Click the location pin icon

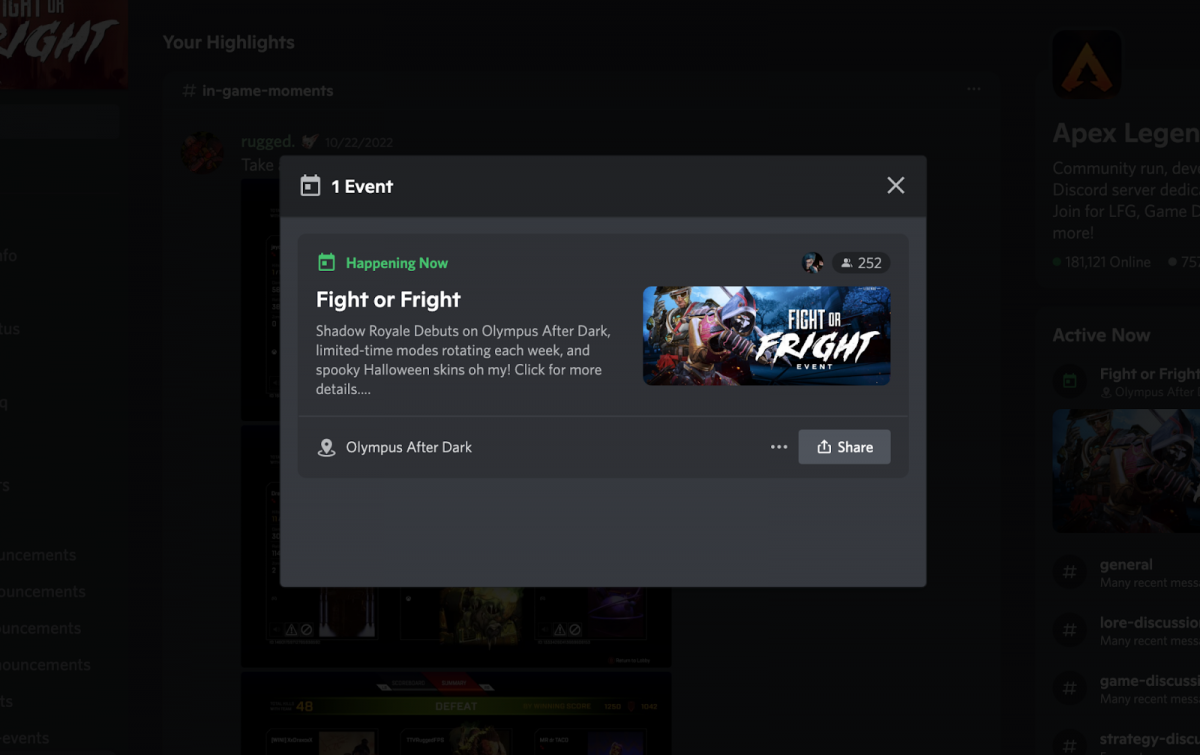pyautogui.click(x=326, y=447)
